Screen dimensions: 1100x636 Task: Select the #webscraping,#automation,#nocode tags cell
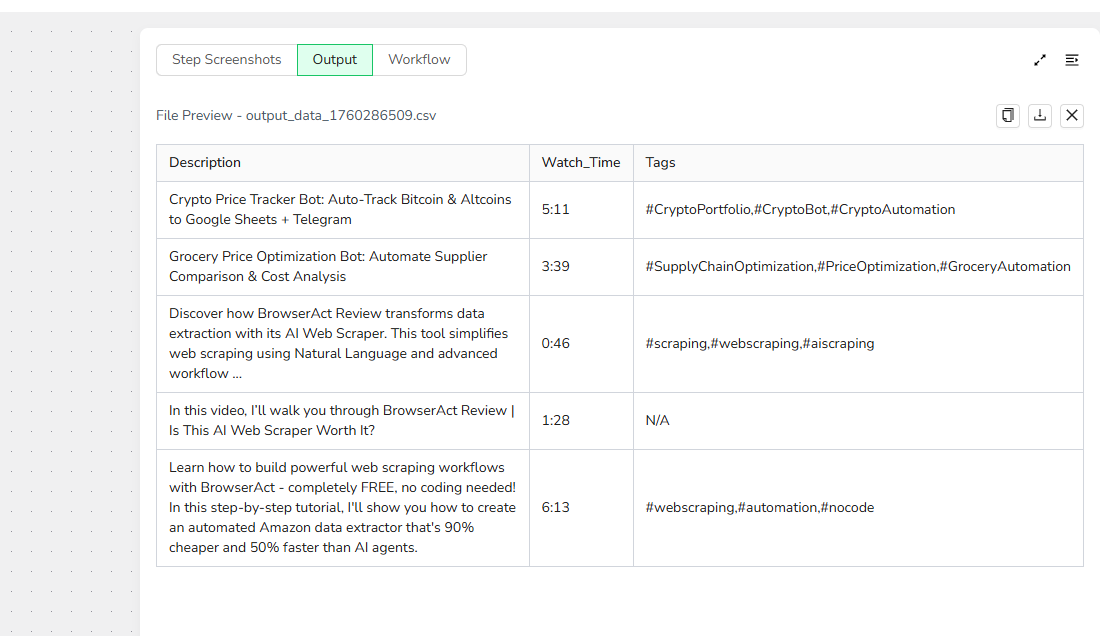click(x=760, y=508)
